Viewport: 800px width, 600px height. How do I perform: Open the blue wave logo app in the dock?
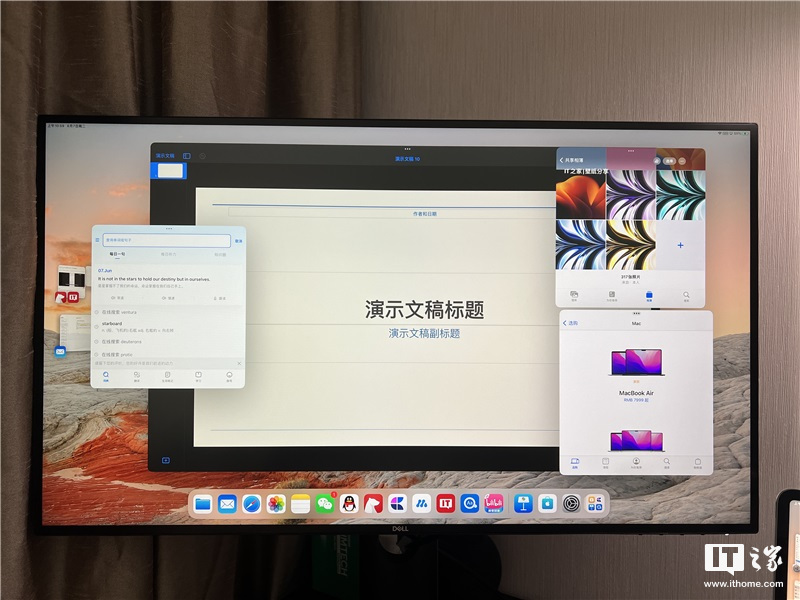[x=421, y=504]
